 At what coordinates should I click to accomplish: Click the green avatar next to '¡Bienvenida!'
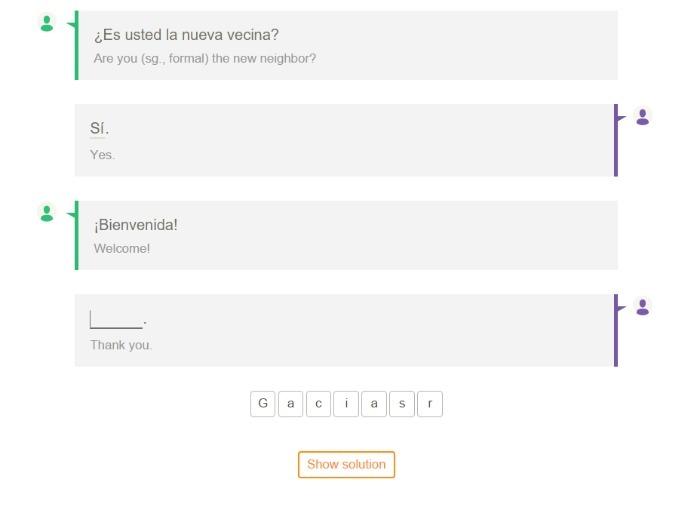tap(47, 213)
